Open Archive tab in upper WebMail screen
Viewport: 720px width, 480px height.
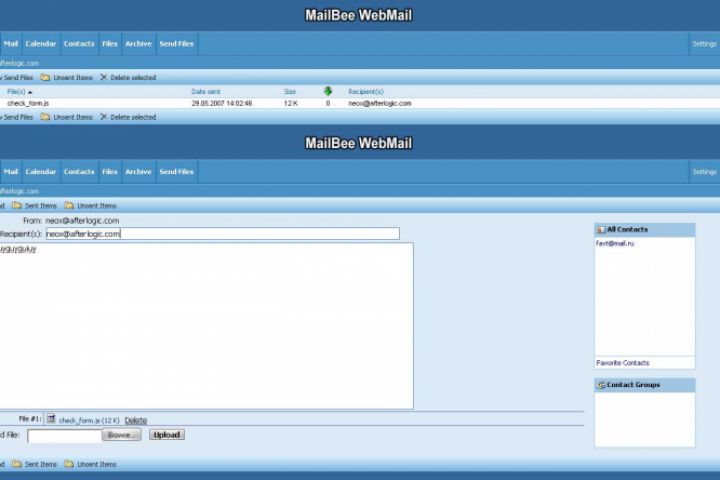tap(138, 44)
